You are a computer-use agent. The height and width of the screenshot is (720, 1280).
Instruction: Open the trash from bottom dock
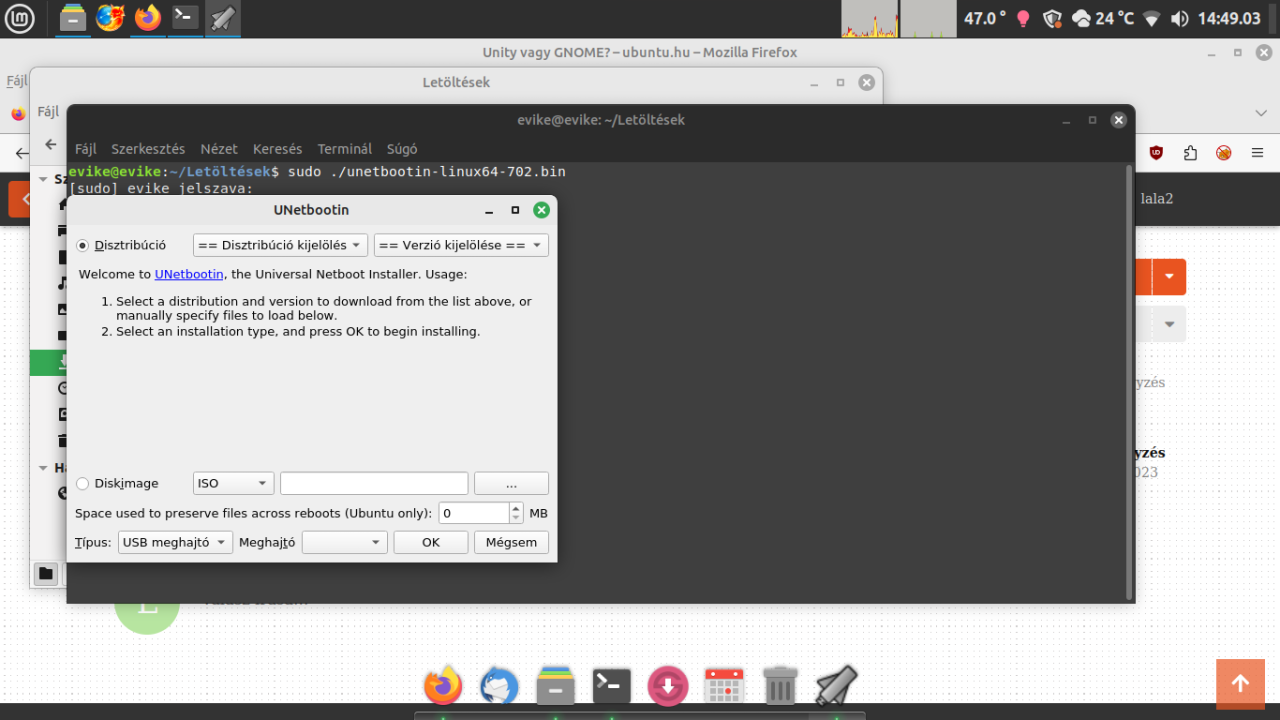pos(780,686)
